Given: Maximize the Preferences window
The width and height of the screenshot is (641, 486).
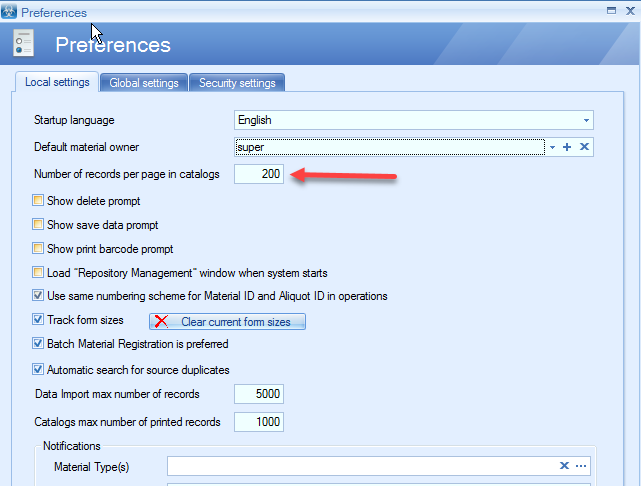Looking at the screenshot, I should pos(611,11).
